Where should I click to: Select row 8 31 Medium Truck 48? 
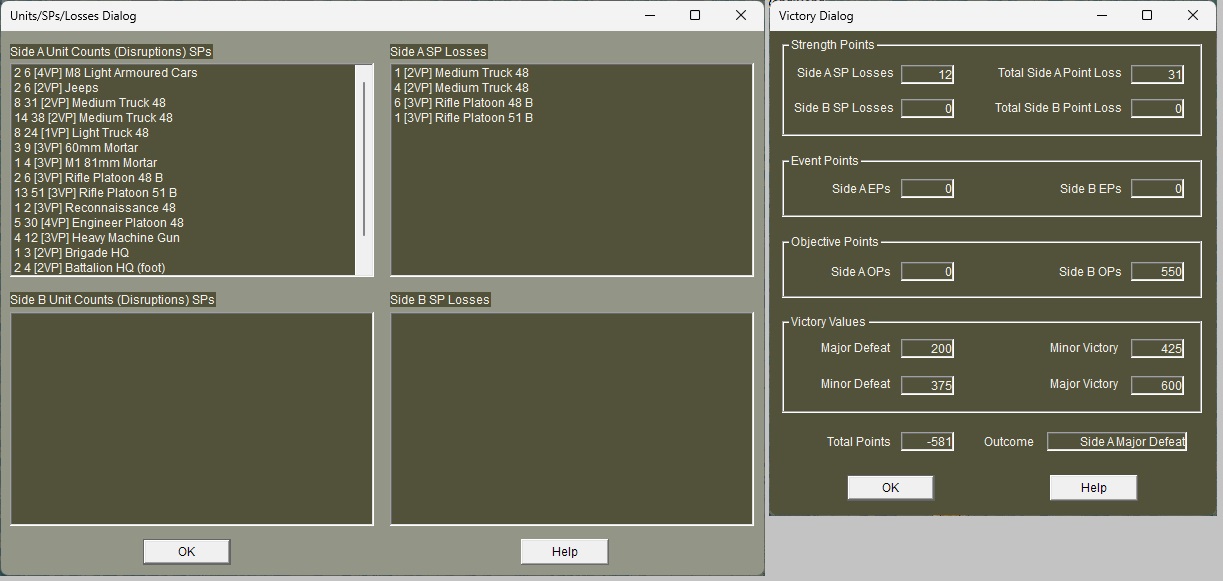(x=184, y=103)
